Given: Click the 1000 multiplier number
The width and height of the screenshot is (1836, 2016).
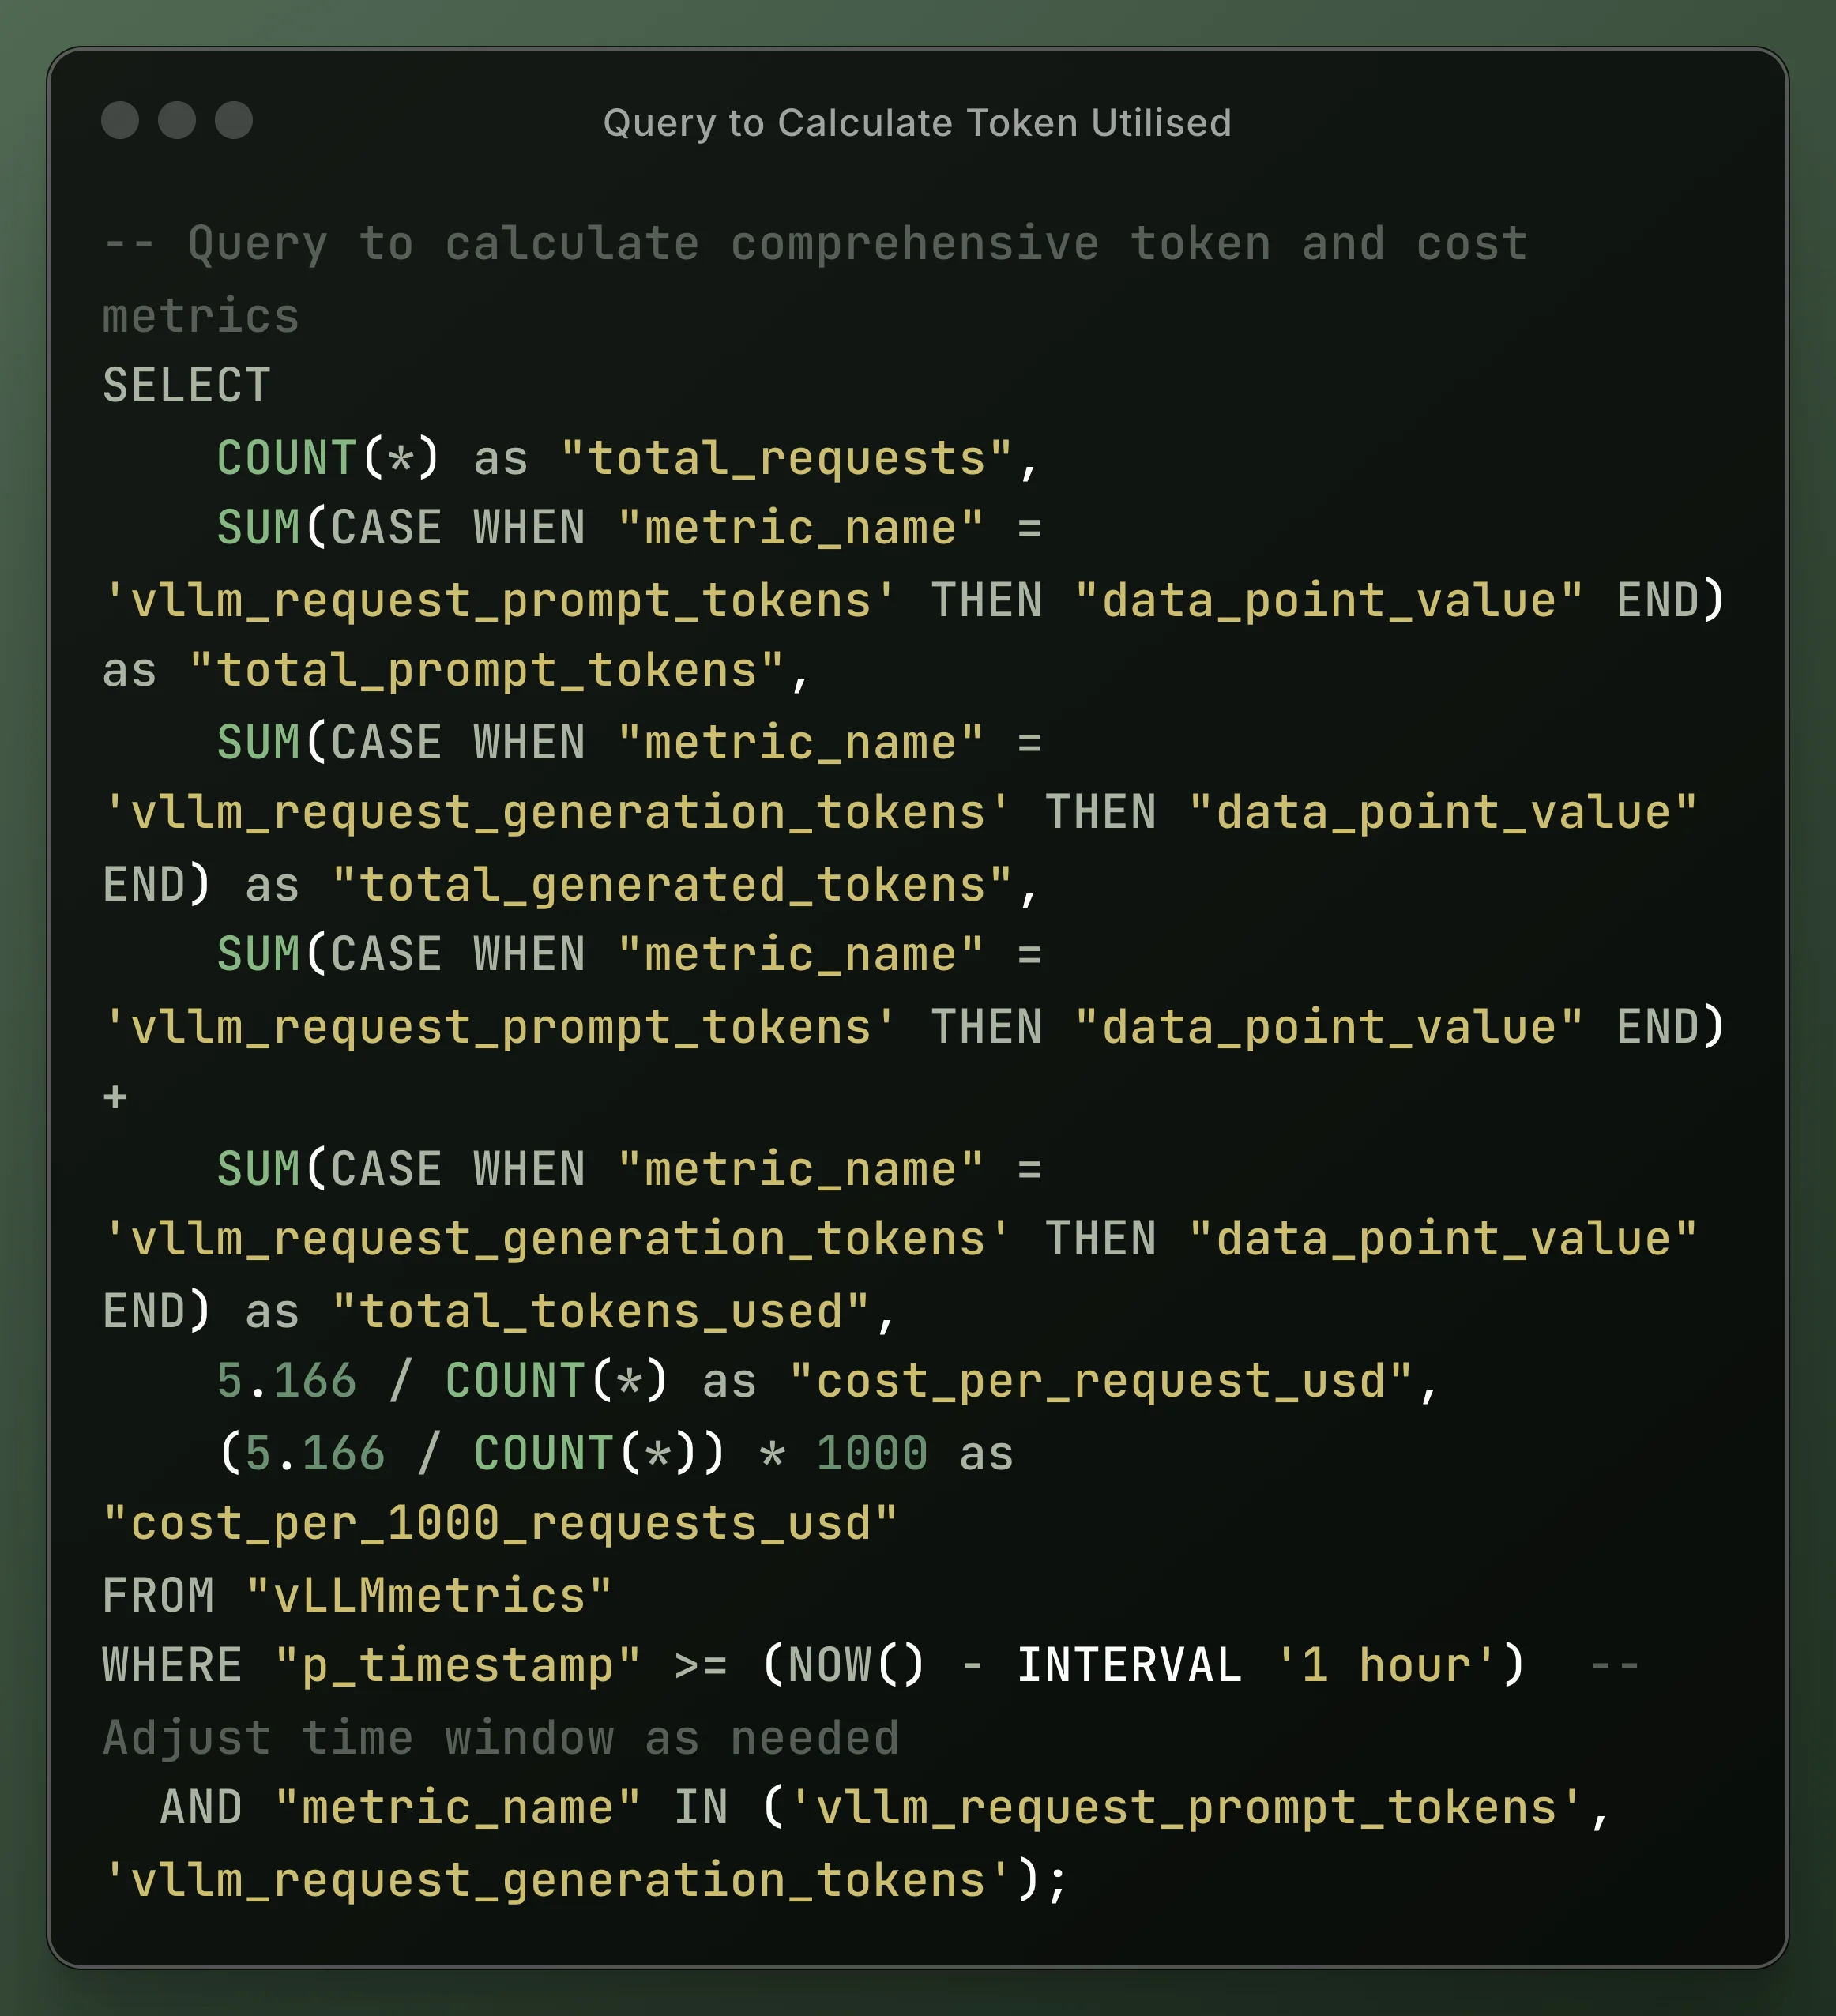Looking at the screenshot, I should coord(872,1454).
